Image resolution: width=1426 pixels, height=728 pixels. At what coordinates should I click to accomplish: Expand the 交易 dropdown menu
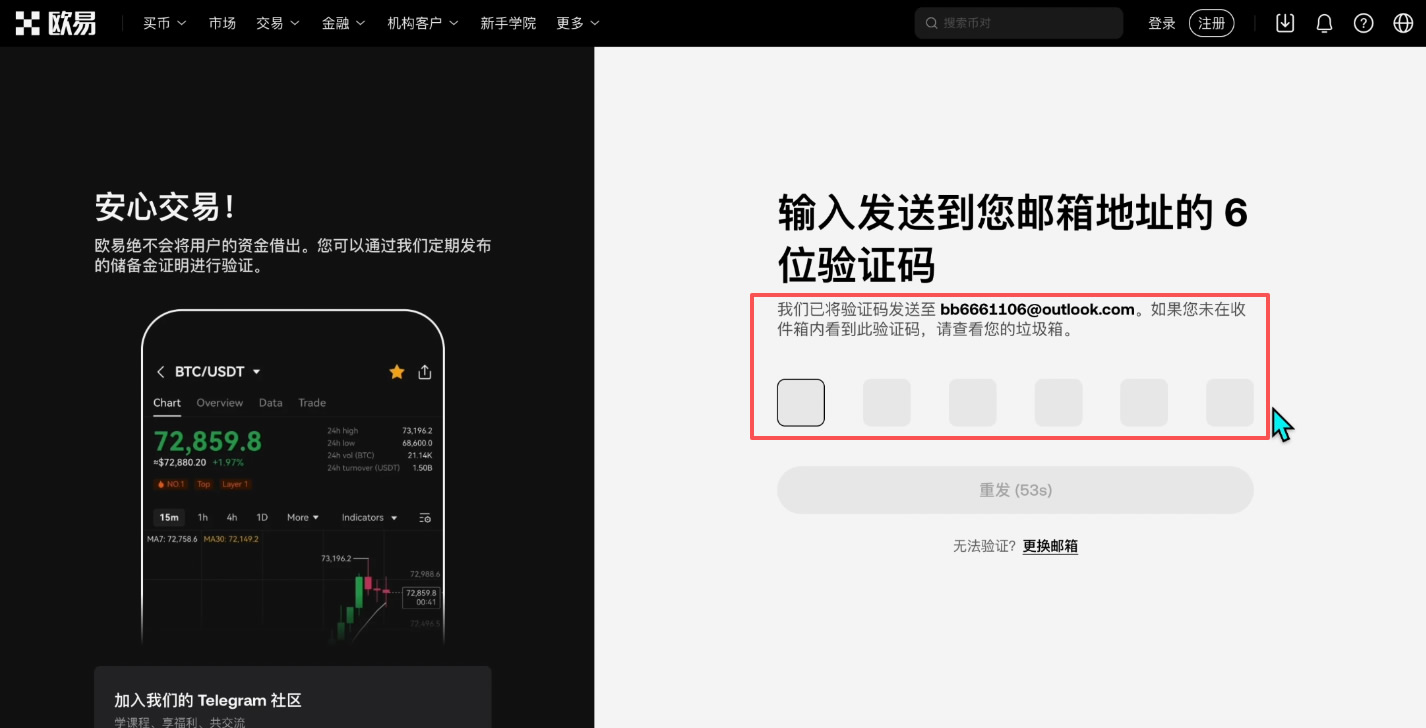pos(277,22)
